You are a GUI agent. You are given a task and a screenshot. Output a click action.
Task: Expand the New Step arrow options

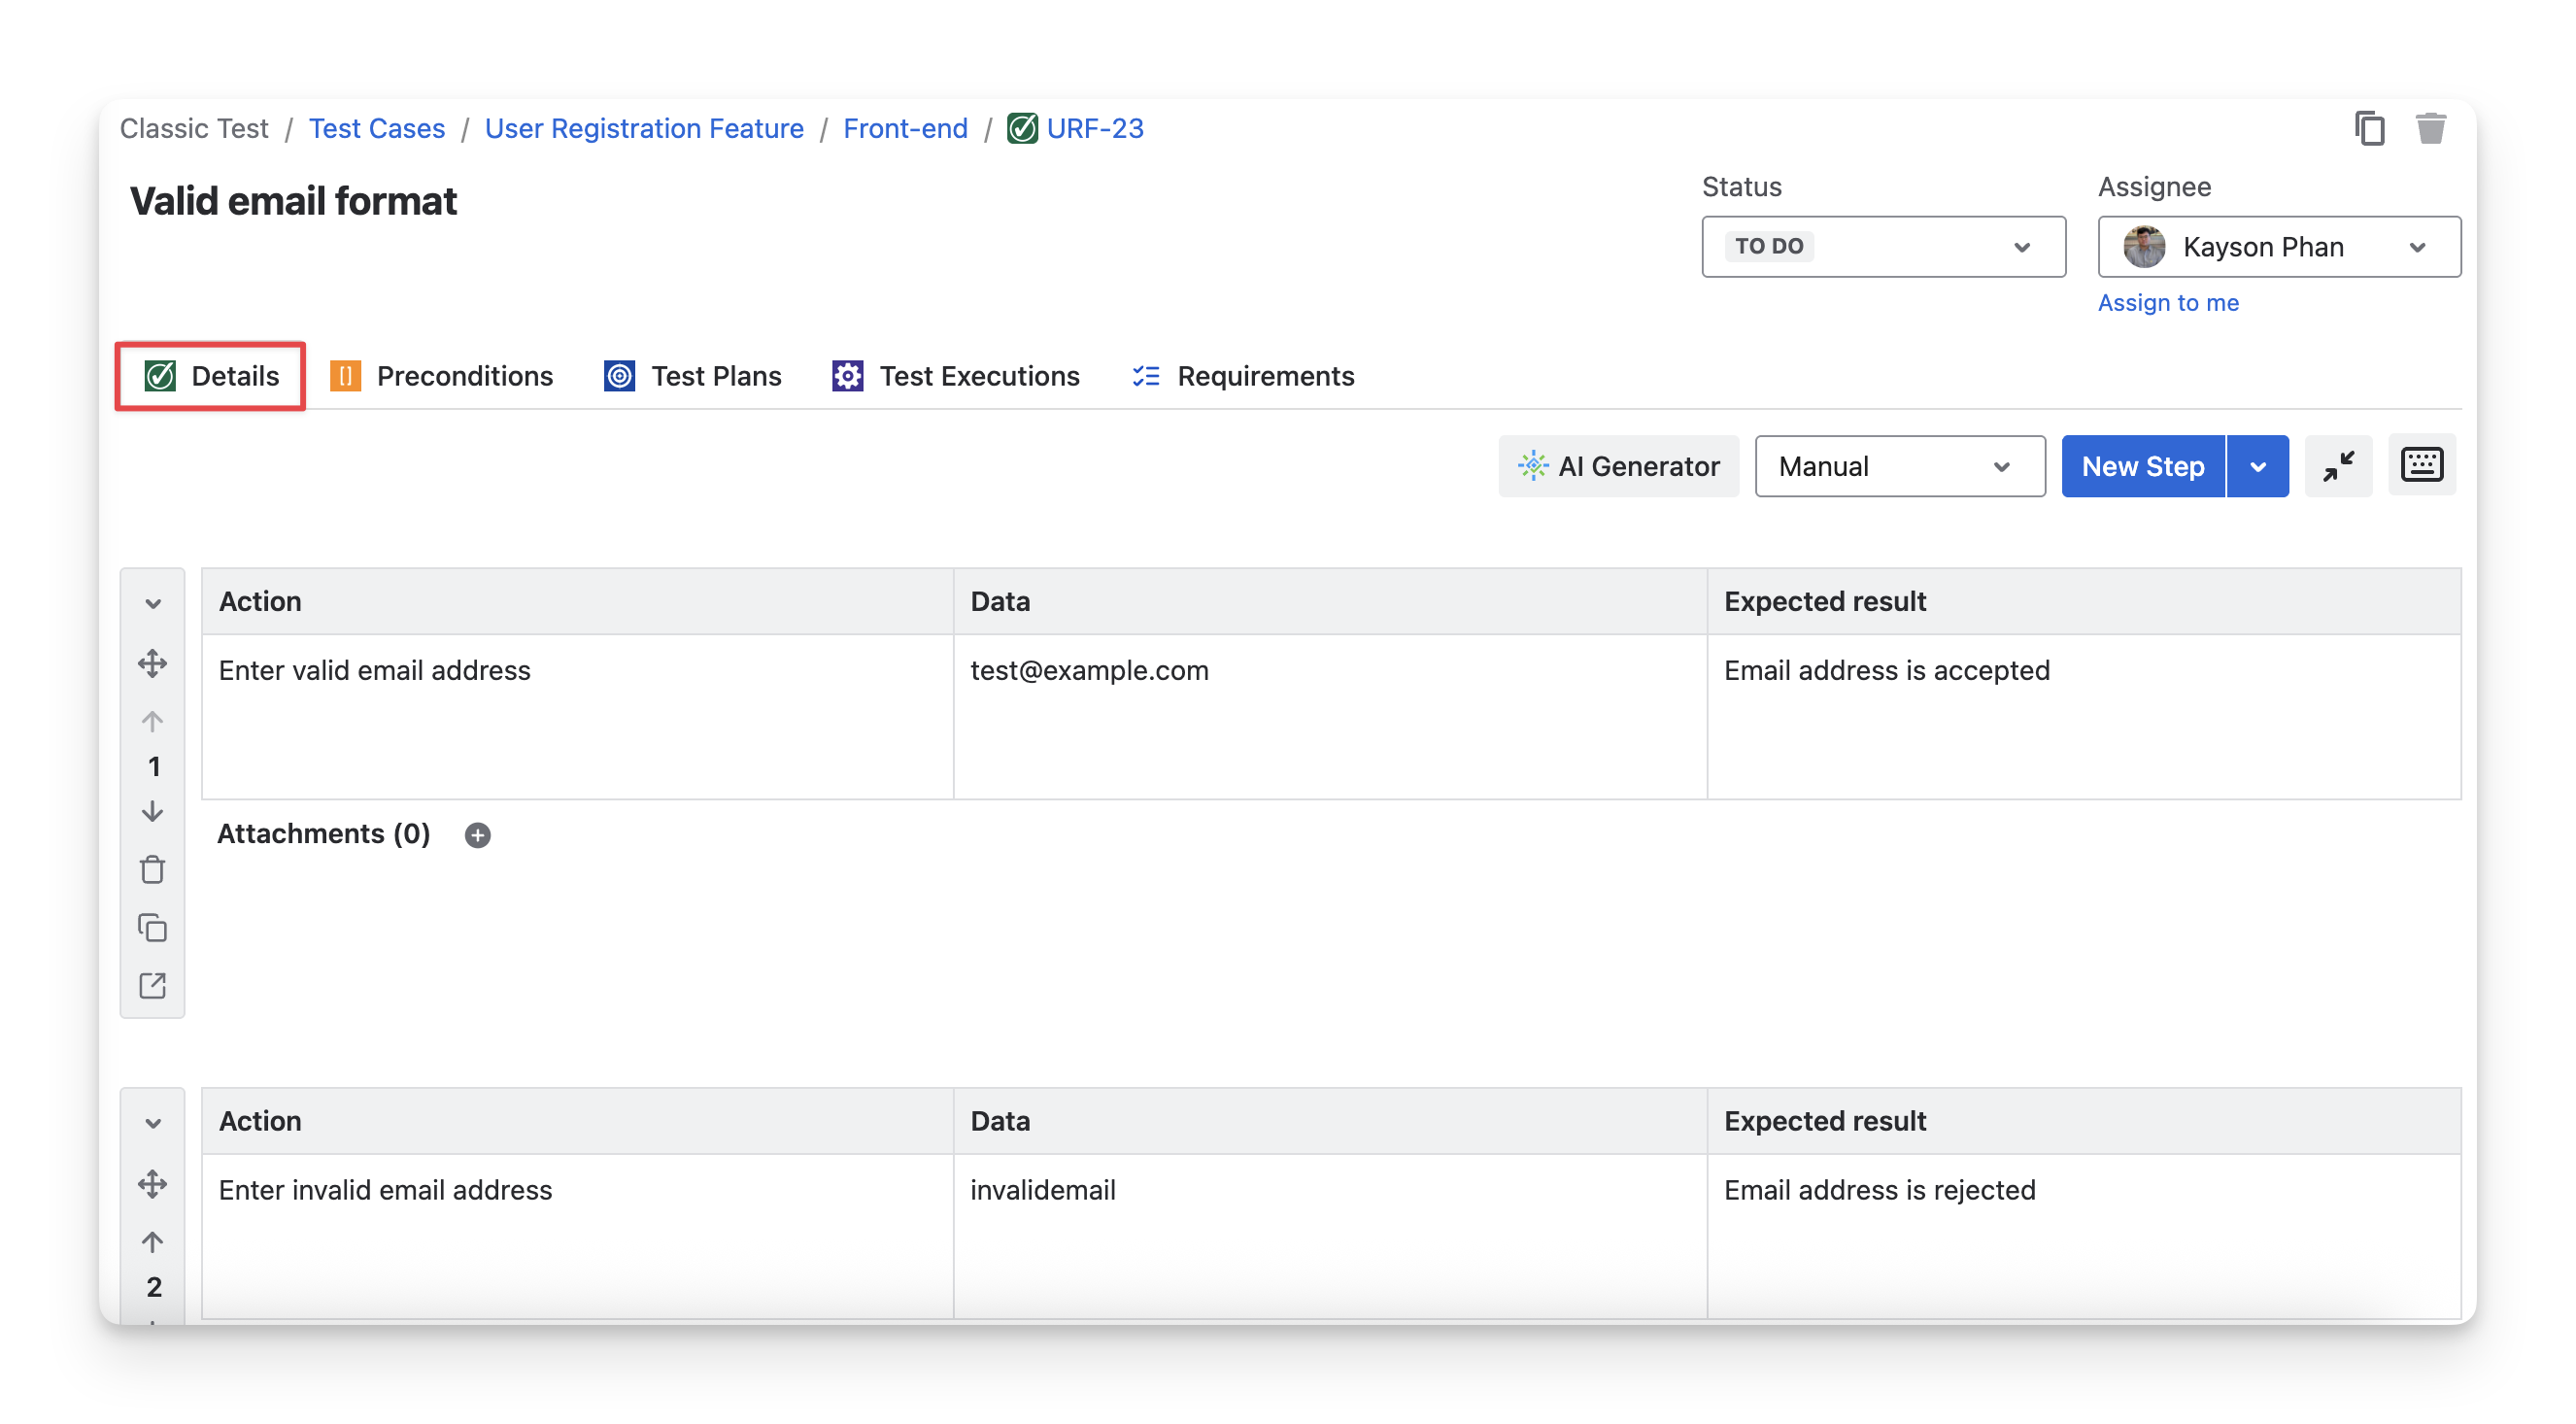[x=2258, y=466]
